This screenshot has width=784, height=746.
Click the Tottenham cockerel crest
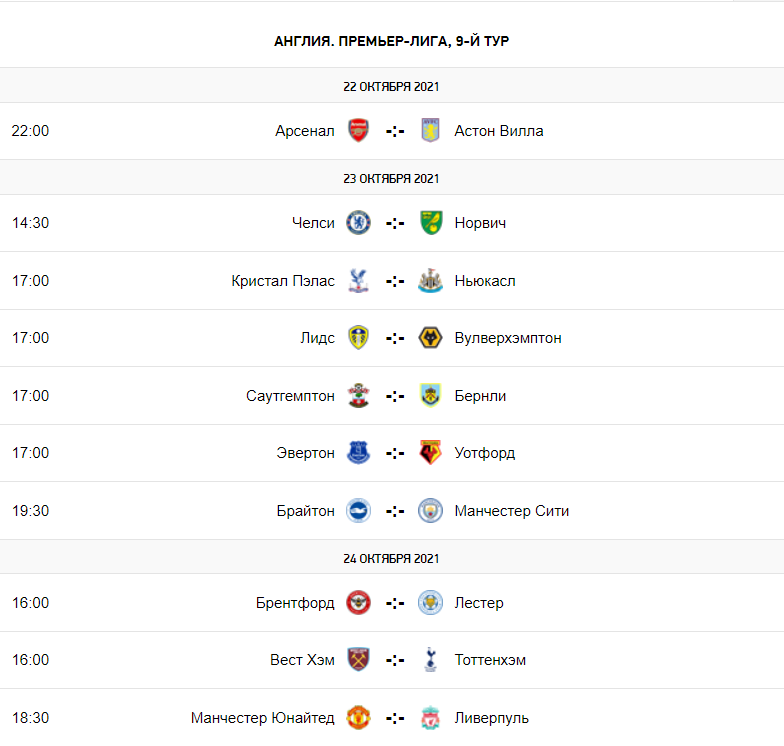click(430, 660)
